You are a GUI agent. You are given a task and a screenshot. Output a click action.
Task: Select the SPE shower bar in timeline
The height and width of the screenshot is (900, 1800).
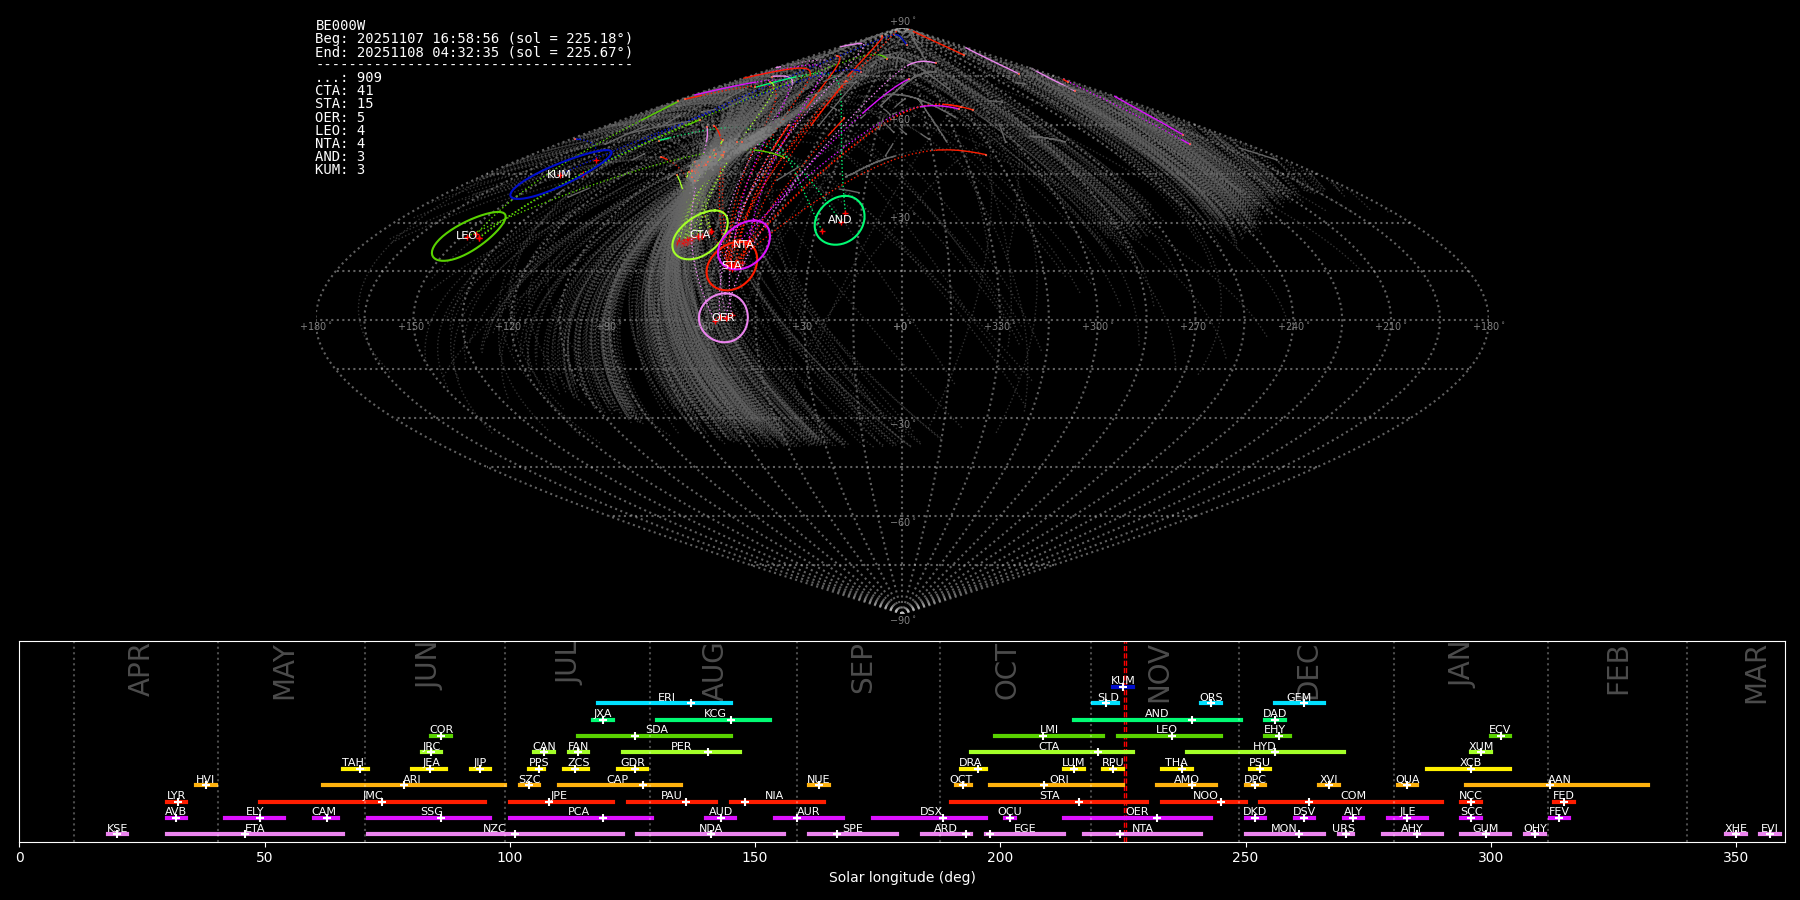pyautogui.click(x=853, y=834)
